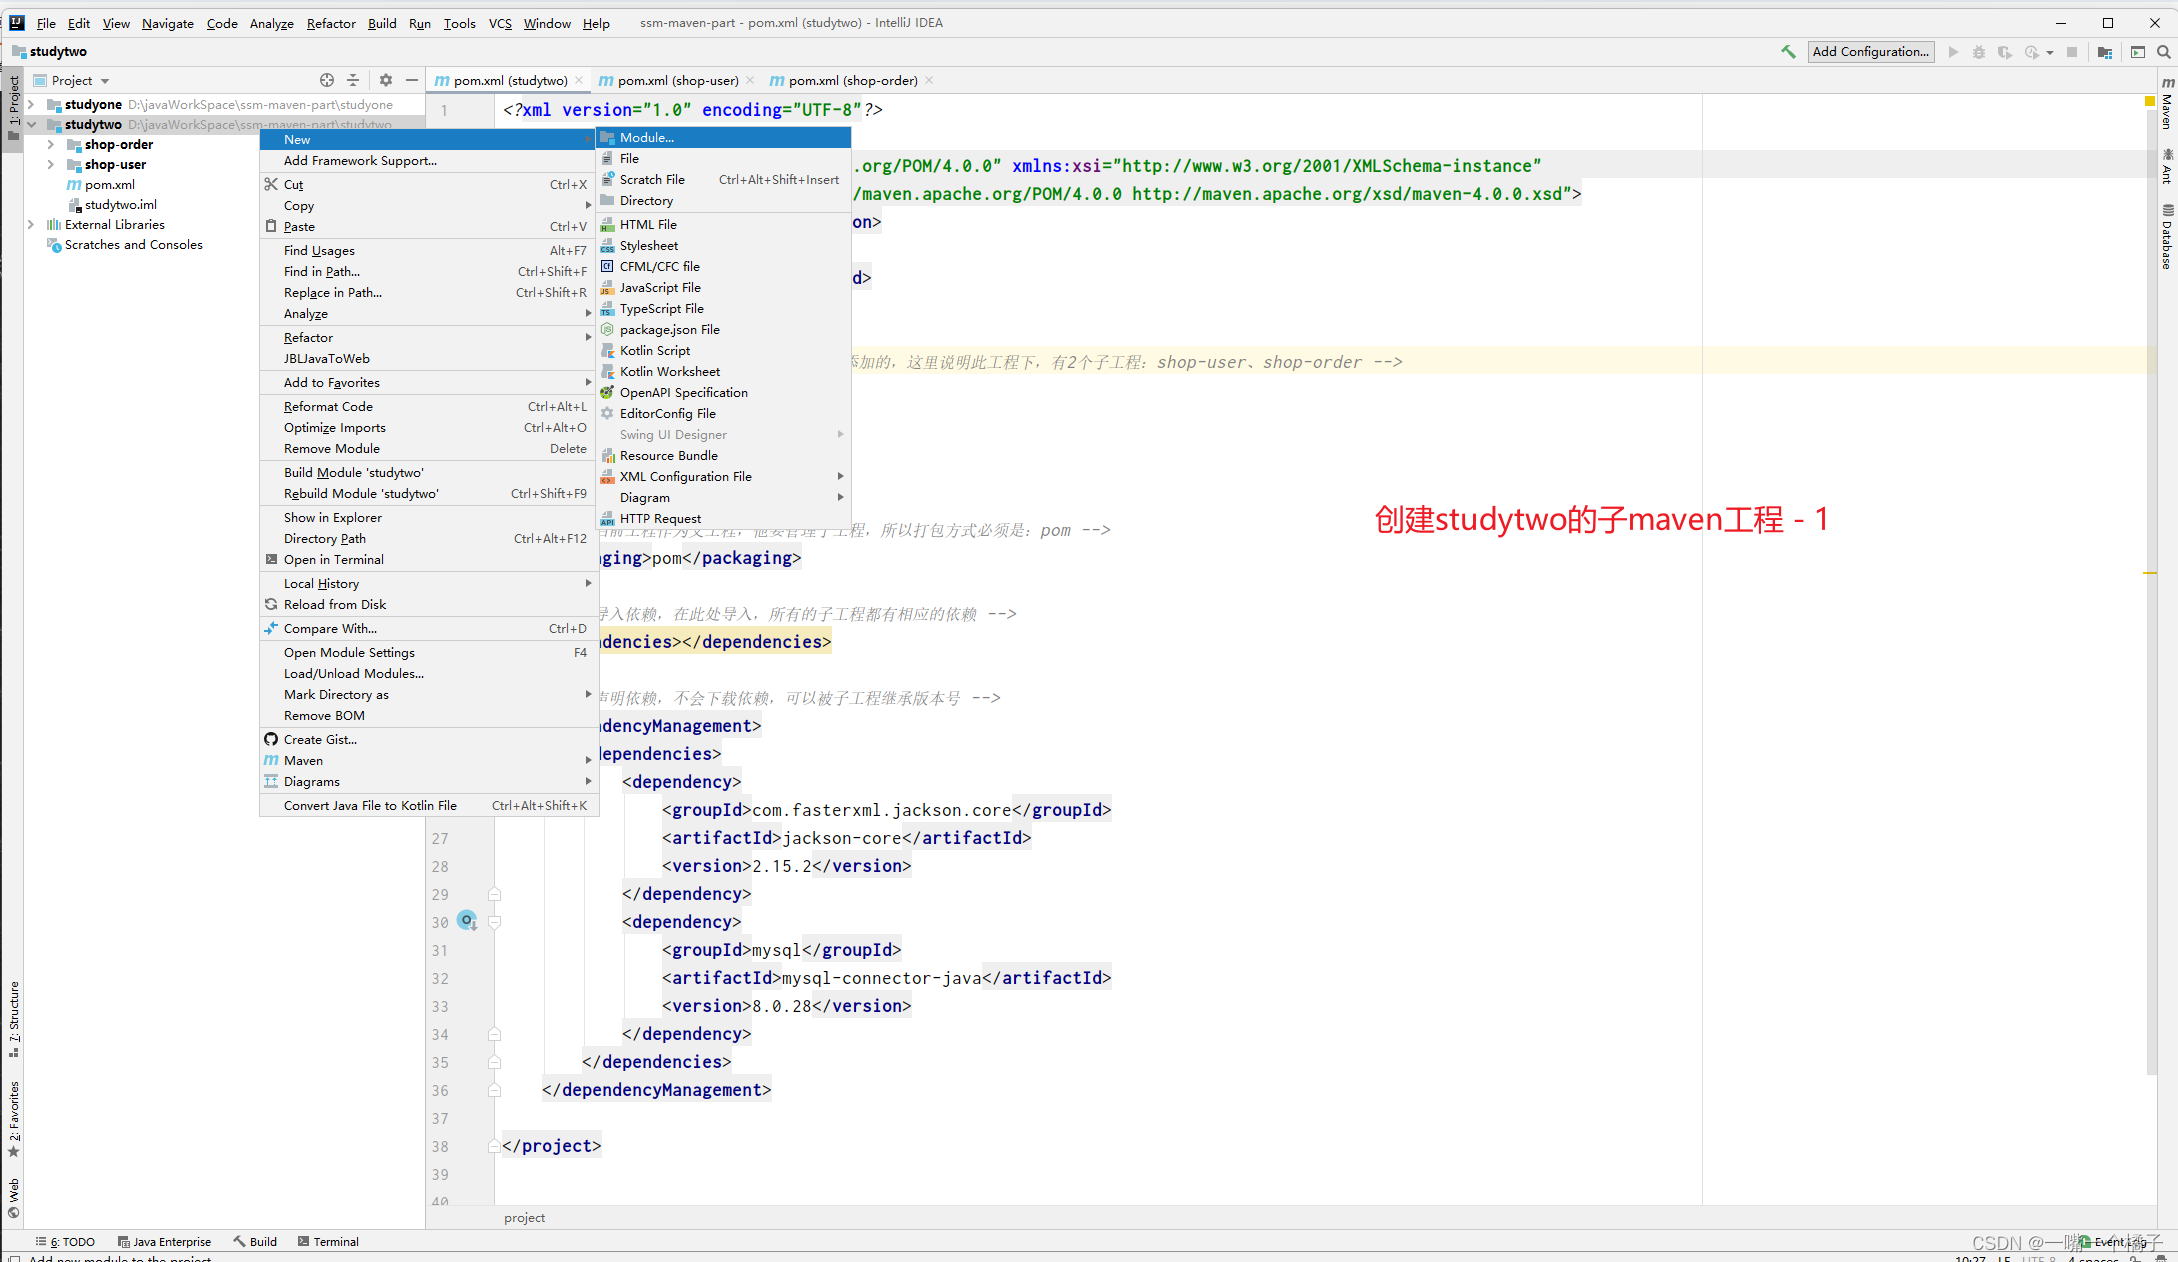
Task: Choose Show in Explorer from context menu
Action: pyautogui.click(x=429, y=517)
